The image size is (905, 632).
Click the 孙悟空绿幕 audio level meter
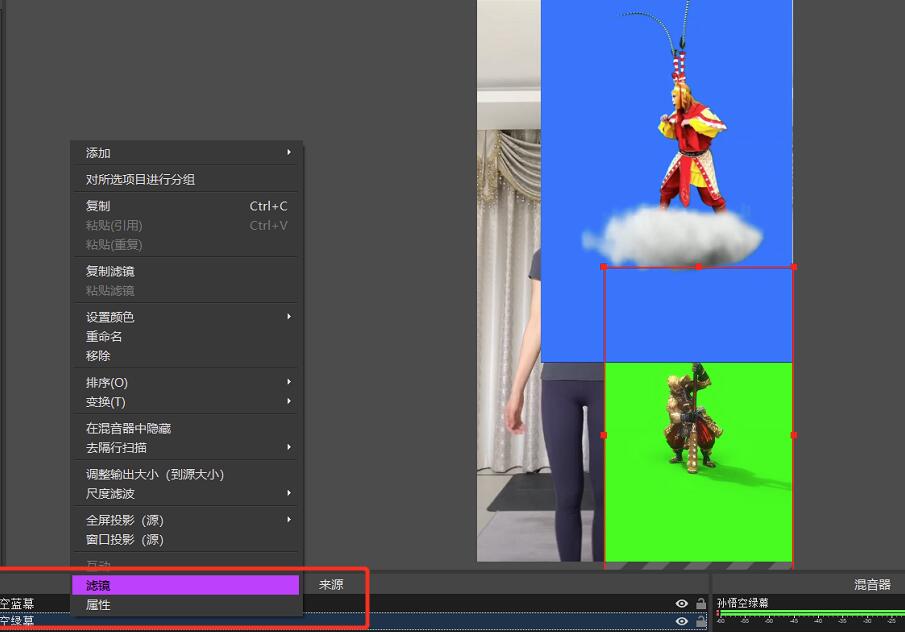coord(810,614)
